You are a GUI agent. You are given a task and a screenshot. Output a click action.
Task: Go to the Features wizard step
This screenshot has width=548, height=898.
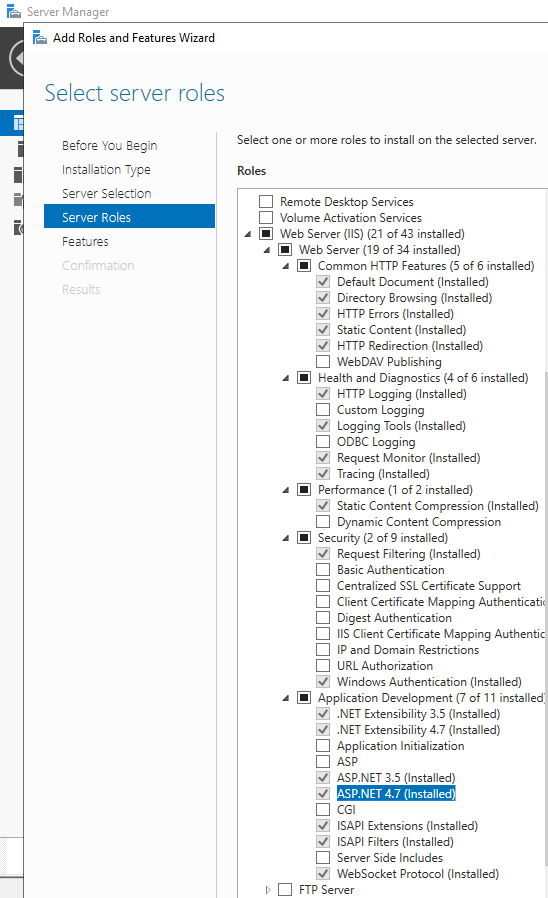pos(85,242)
